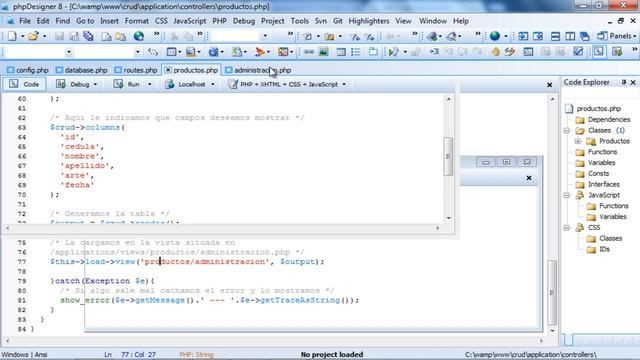Screen dimensions: 640x360
Task: Click the pin icon on Code Explorer
Action: (x=624, y=82)
